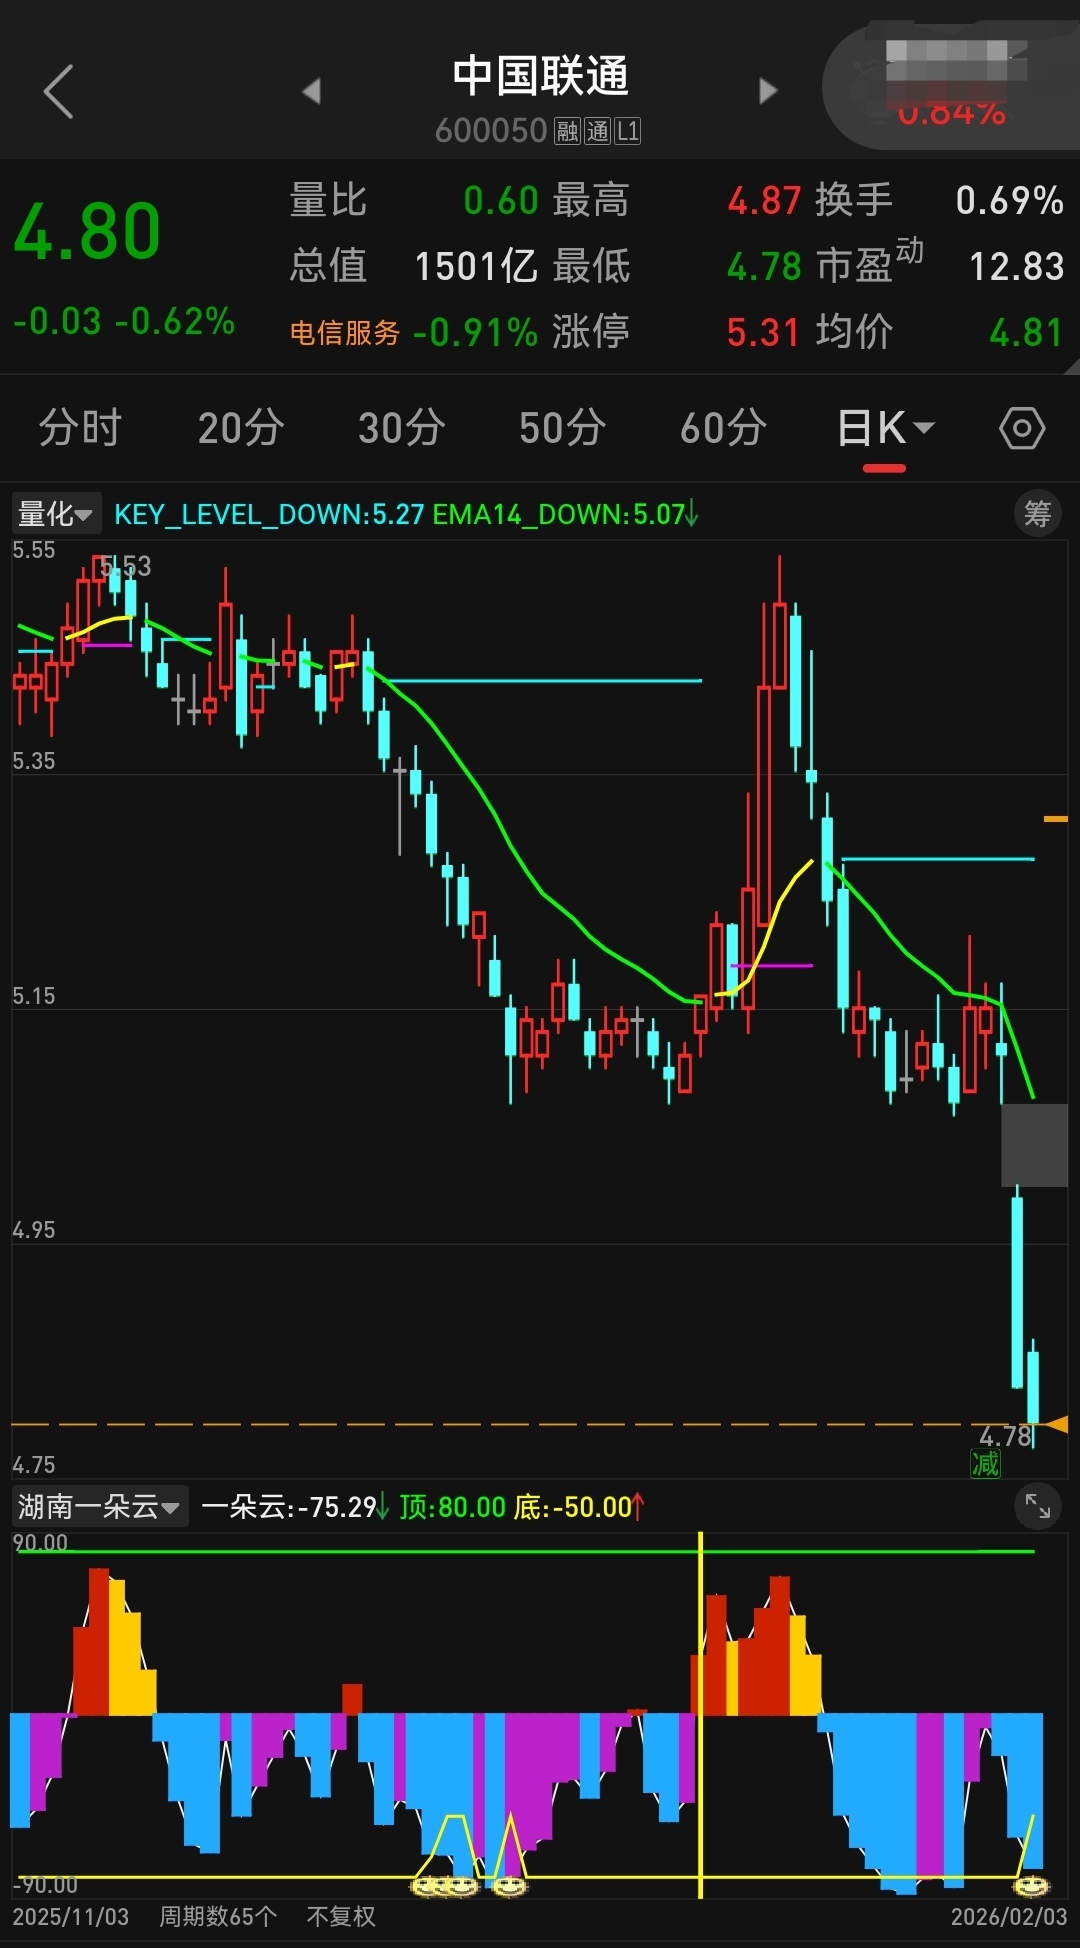Tap the 5.53 high price label
This screenshot has width=1080, height=1948.
click(126, 566)
